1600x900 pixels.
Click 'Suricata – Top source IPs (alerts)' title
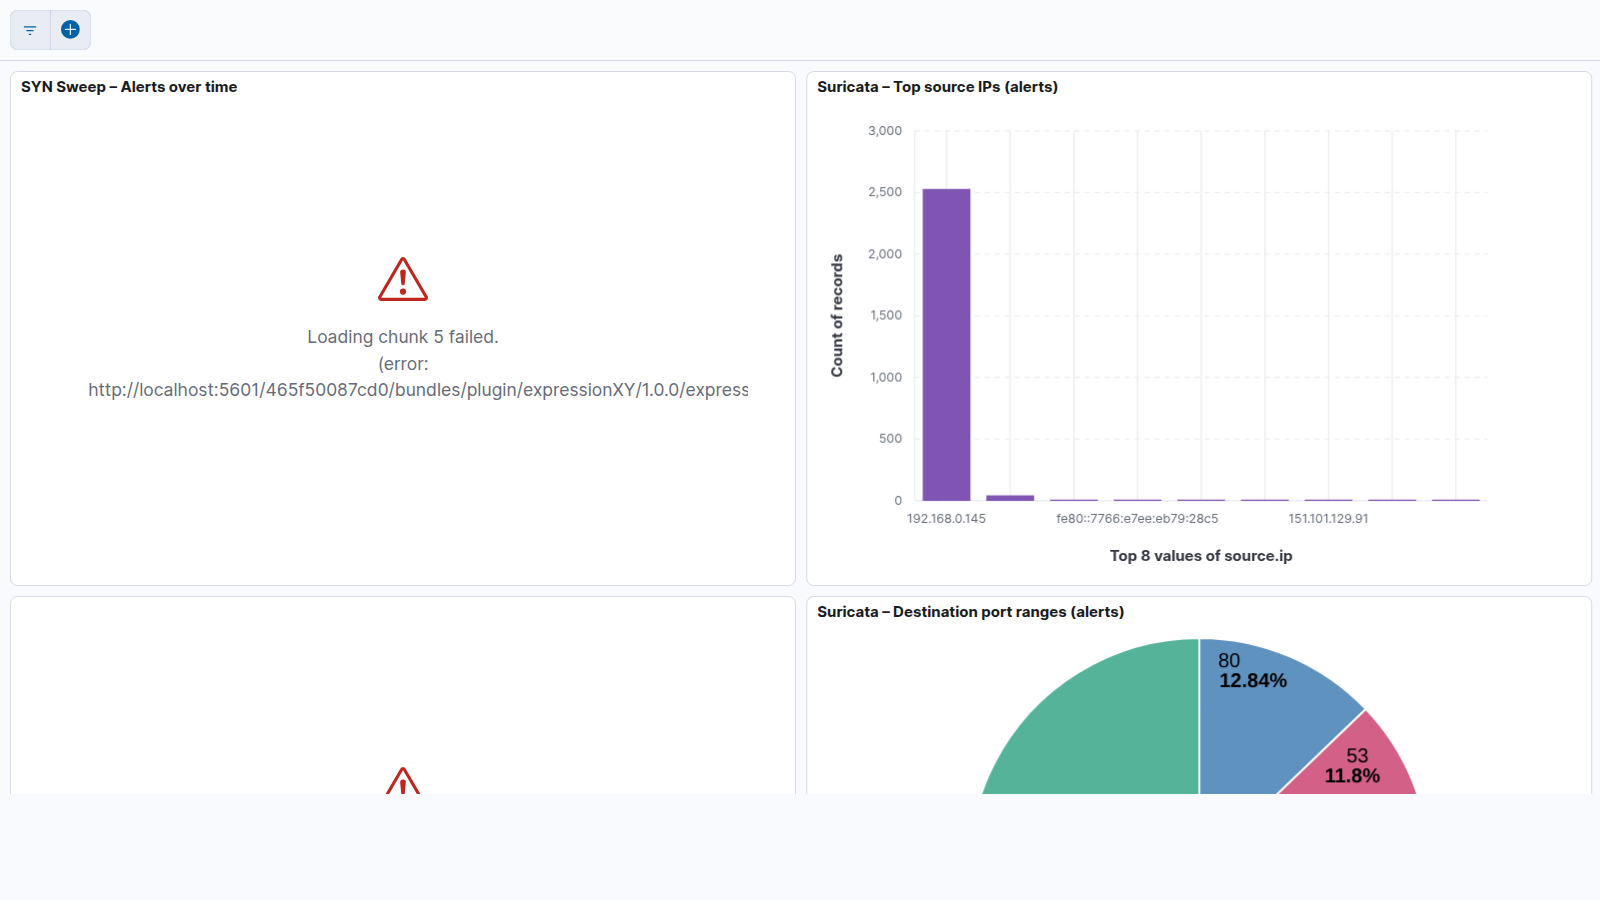click(937, 87)
